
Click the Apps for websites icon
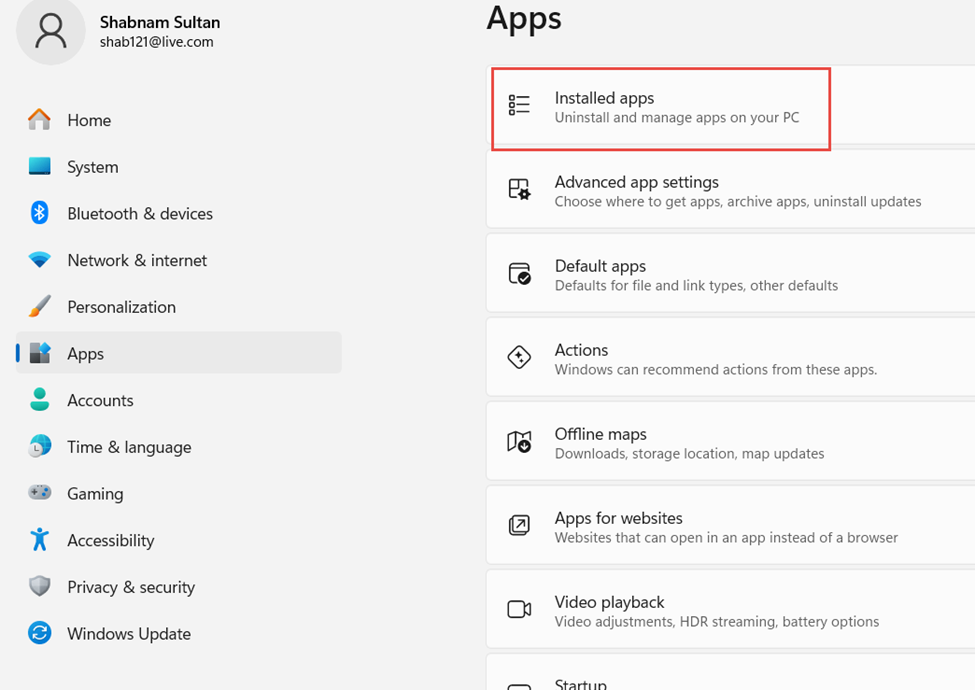519,525
